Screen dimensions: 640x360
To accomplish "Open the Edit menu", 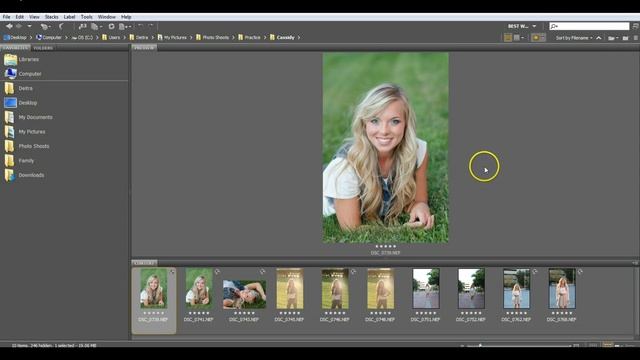I will 20,17.
